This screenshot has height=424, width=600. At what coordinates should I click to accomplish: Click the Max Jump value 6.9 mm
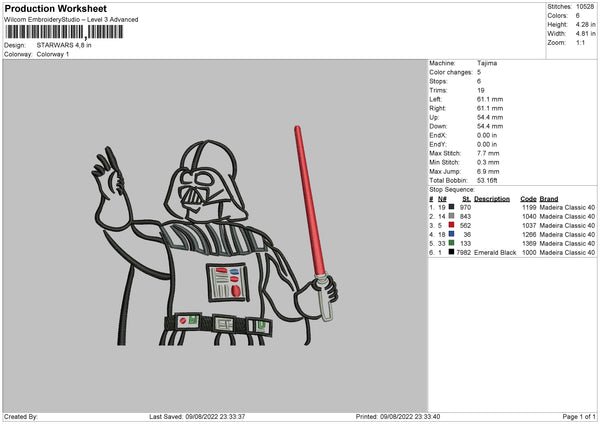coord(488,171)
